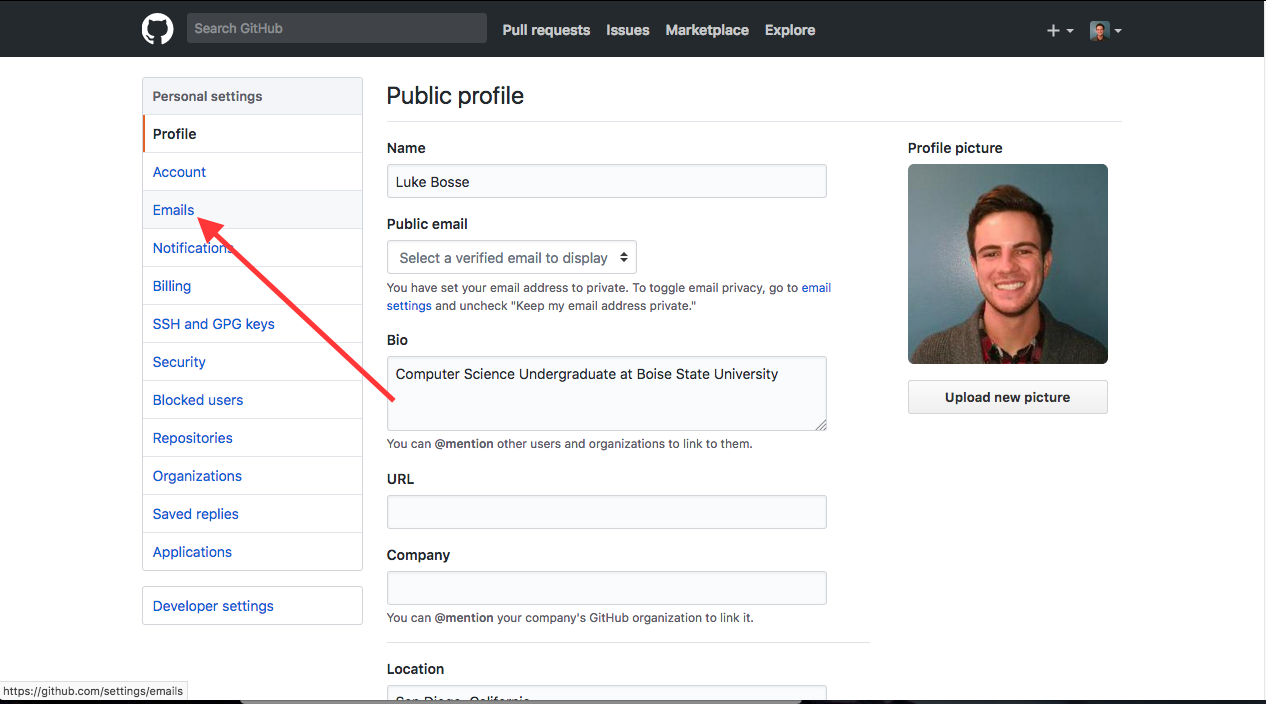The image size is (1266, 704).
Task: Open Organizations settings
Action: point(253,476)
